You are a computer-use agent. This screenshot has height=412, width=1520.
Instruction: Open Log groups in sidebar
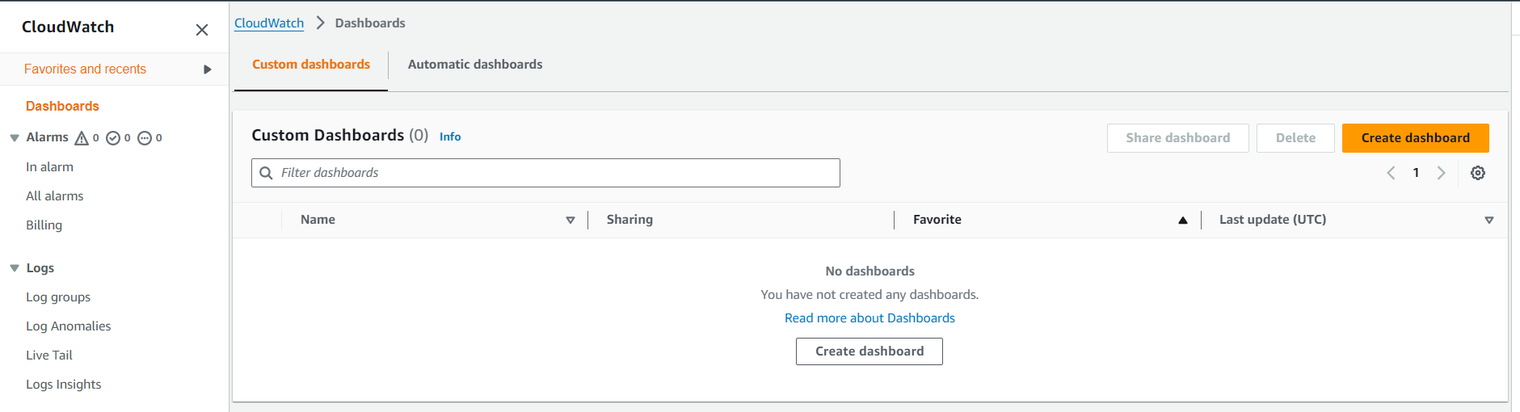58,297
